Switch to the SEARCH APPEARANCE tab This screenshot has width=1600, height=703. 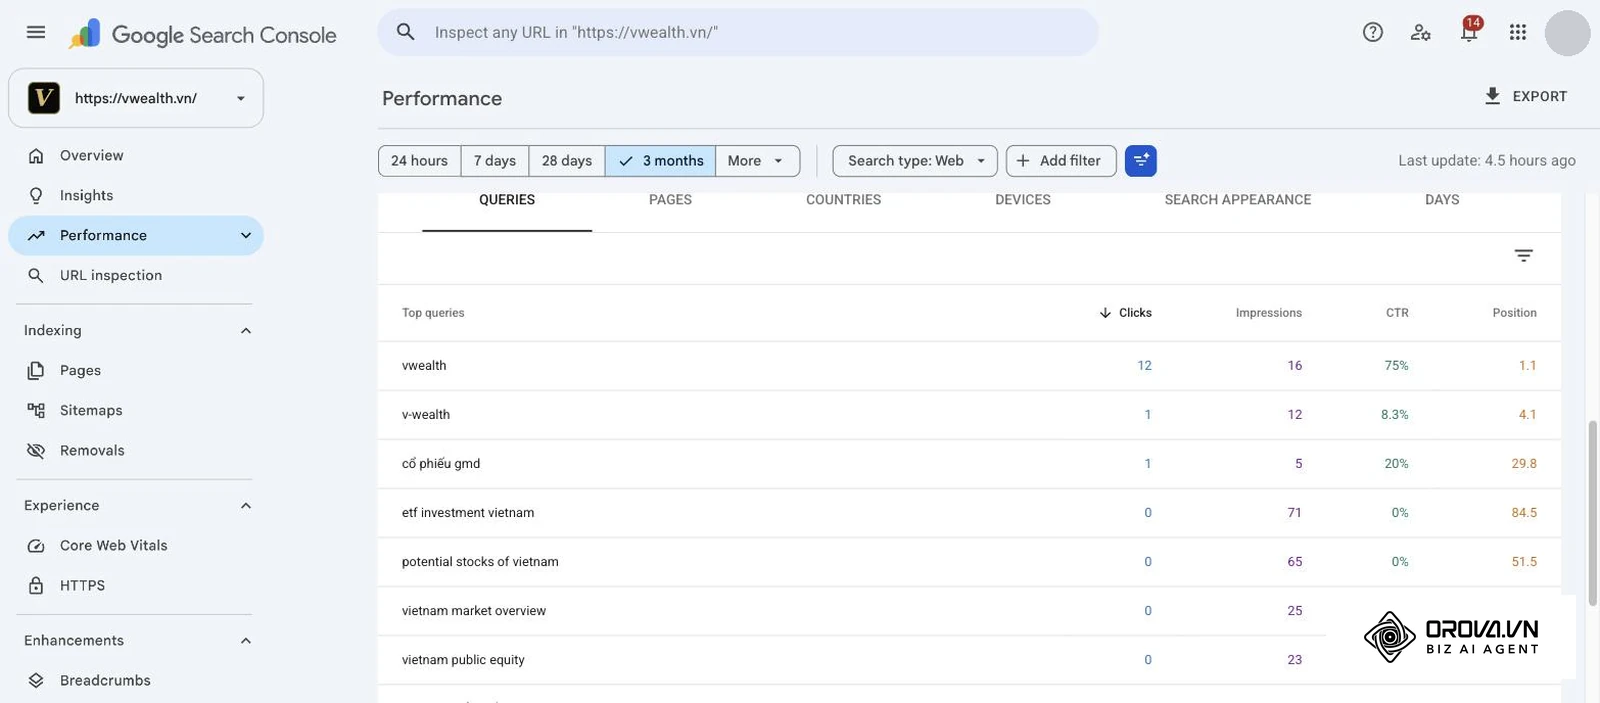[x=1238, y=200]
